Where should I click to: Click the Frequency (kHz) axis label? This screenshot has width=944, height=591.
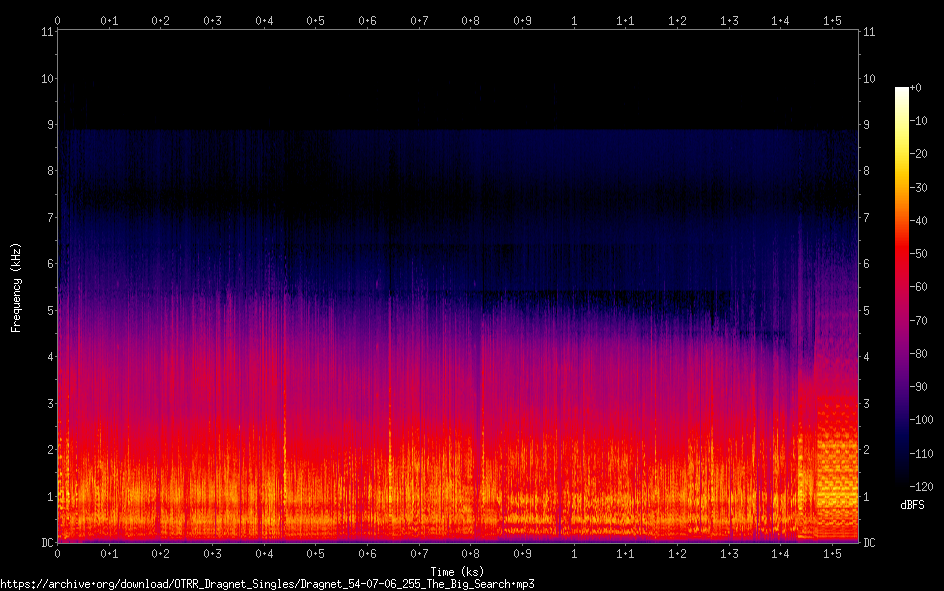pos(16,287)
